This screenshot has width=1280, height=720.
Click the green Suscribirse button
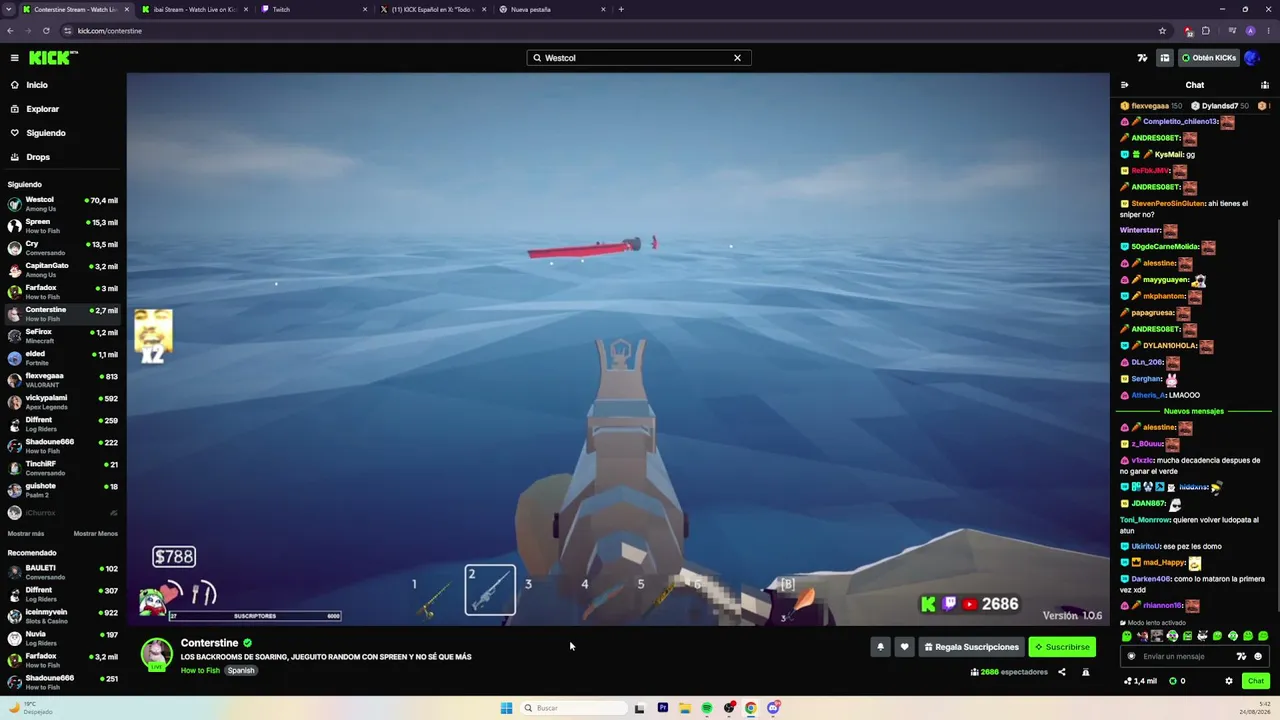click(1062, 647)
